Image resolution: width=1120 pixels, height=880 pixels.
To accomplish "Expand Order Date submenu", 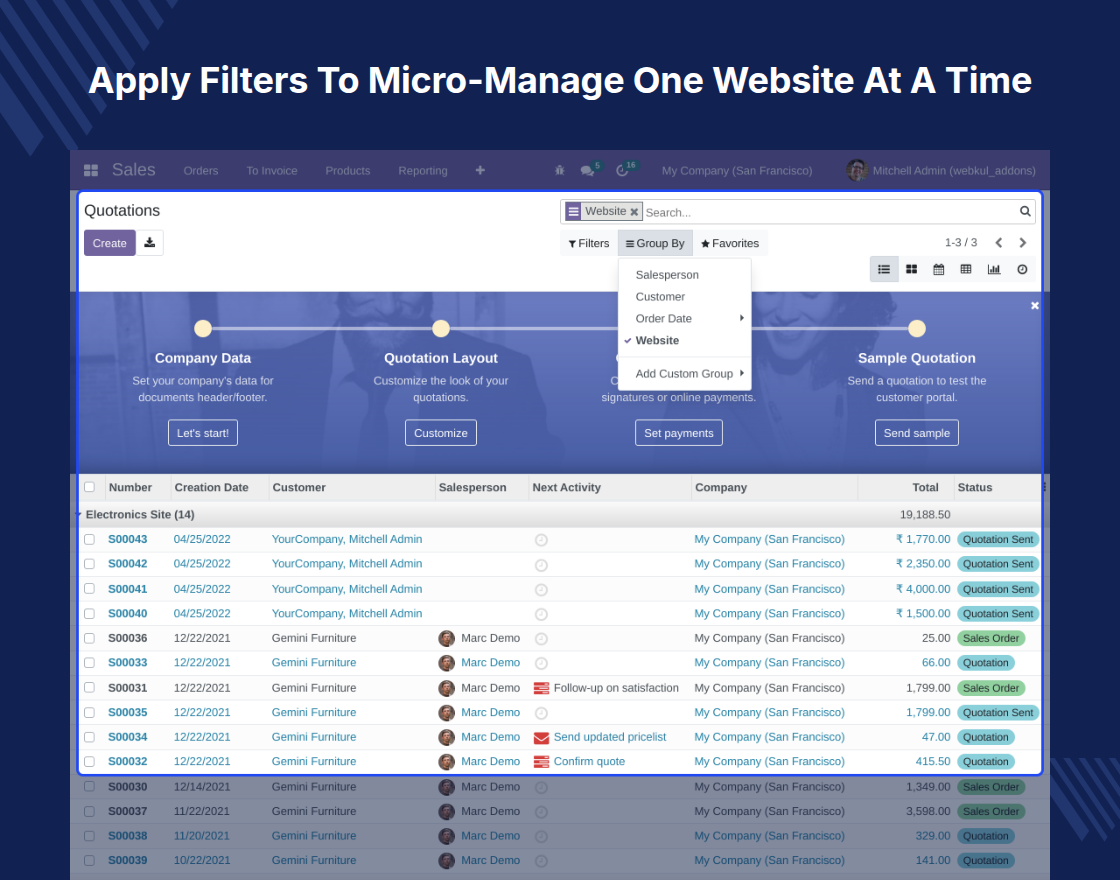I will 686,319.
